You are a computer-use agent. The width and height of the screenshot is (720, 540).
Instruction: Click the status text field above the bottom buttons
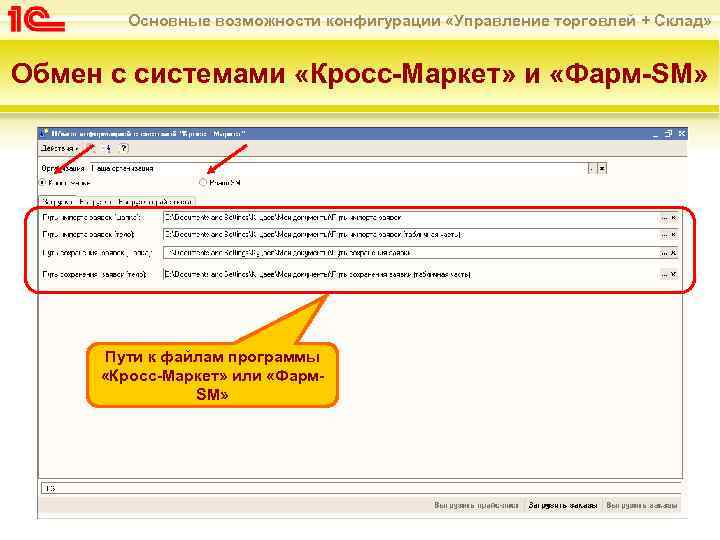coord(361,488)
